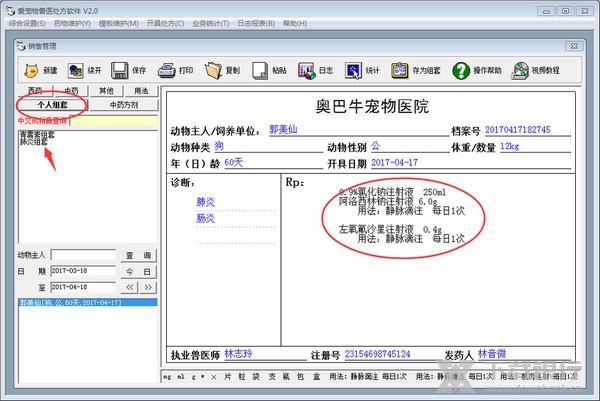
Task: Click the 盒 unit in bottom bar
Action: 316,377
